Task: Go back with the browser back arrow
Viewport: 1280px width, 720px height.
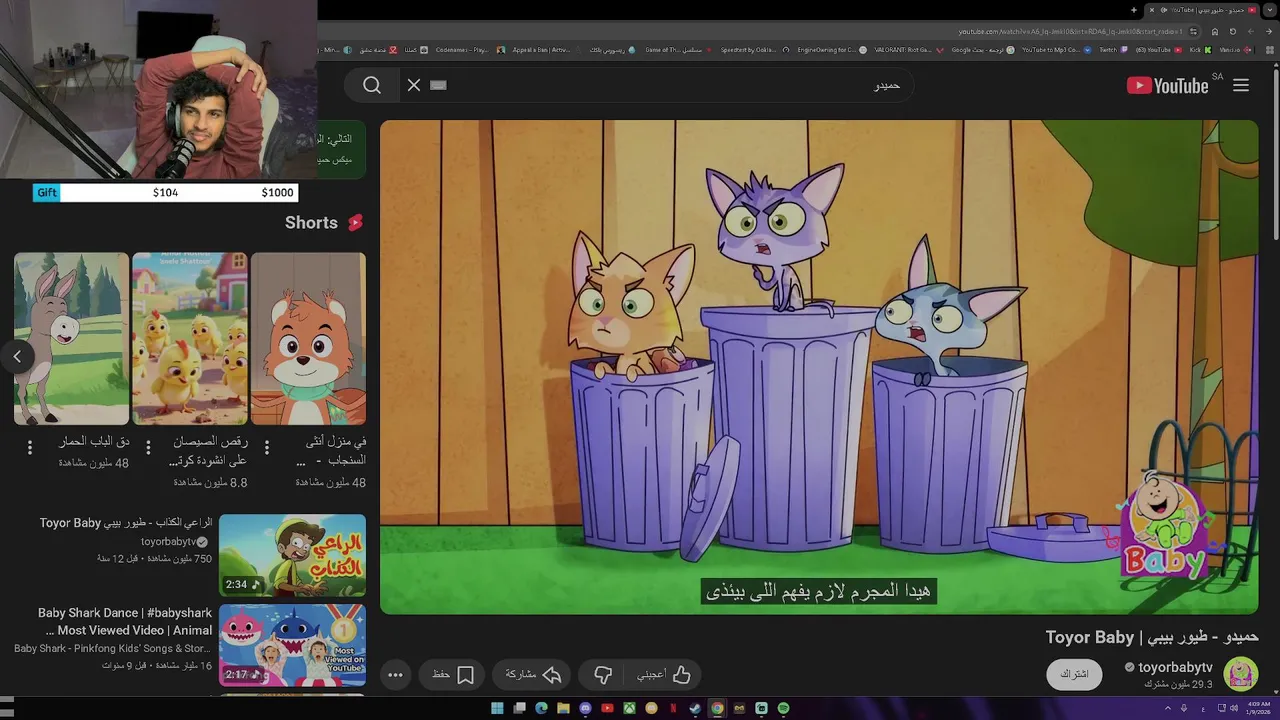Action: [1269, 31]
